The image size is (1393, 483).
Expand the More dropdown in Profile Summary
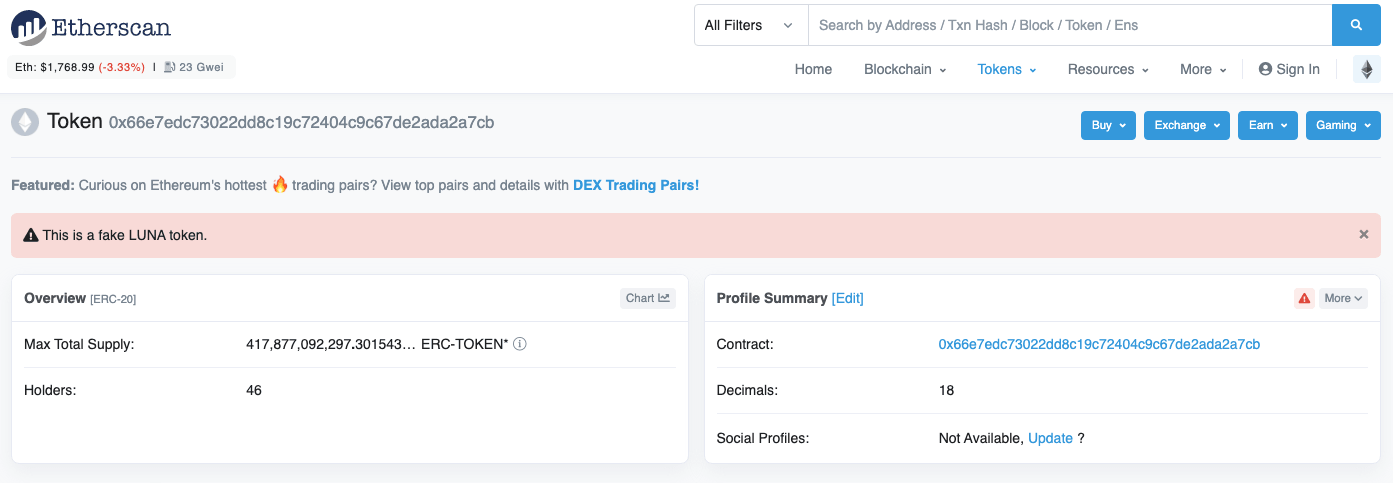[1344, 298]
